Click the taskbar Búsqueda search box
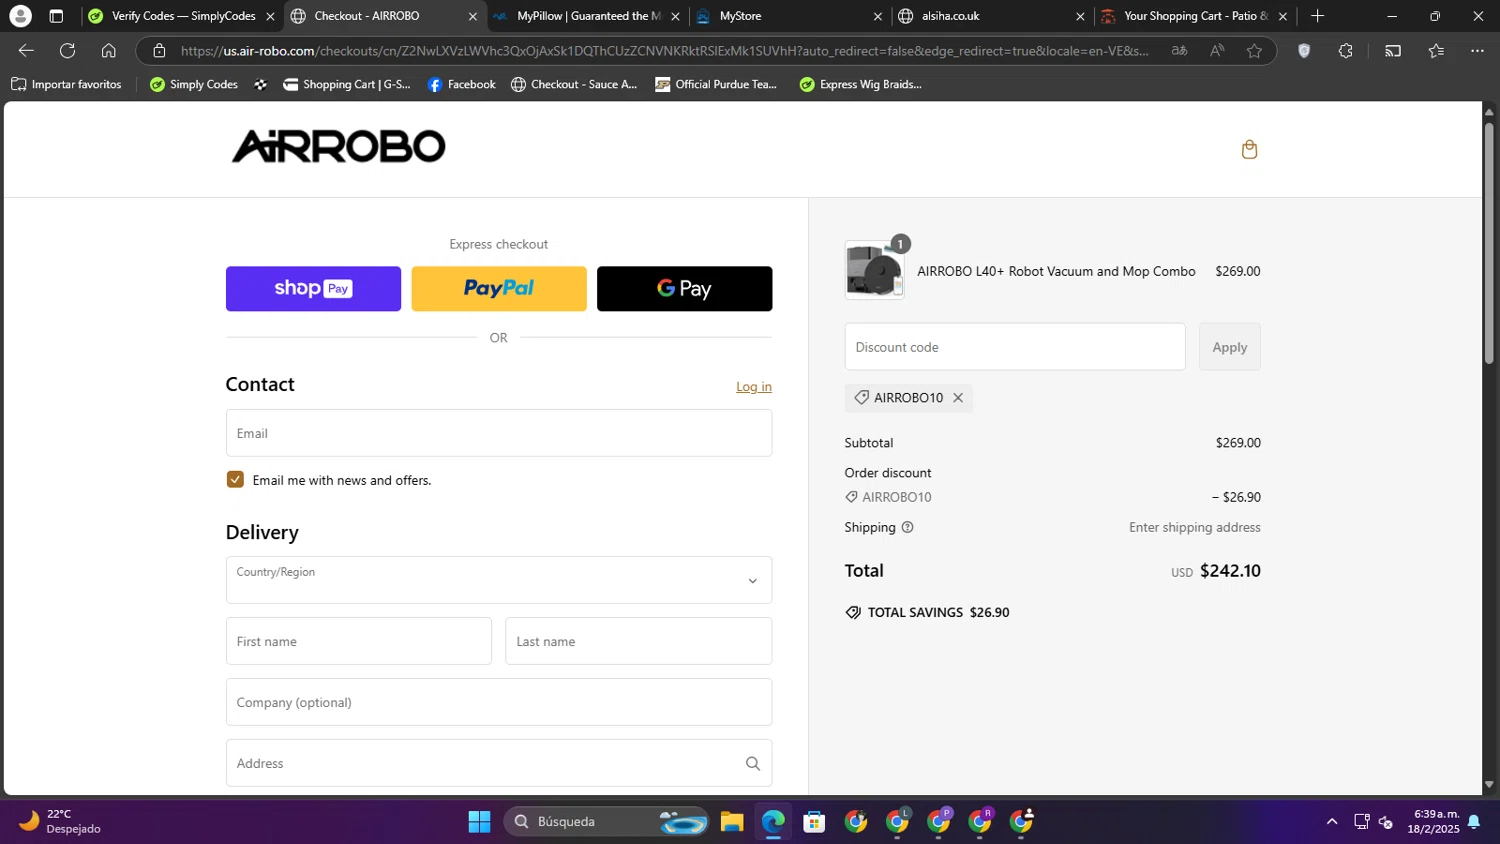1500x844 pixels. point(606,822)
